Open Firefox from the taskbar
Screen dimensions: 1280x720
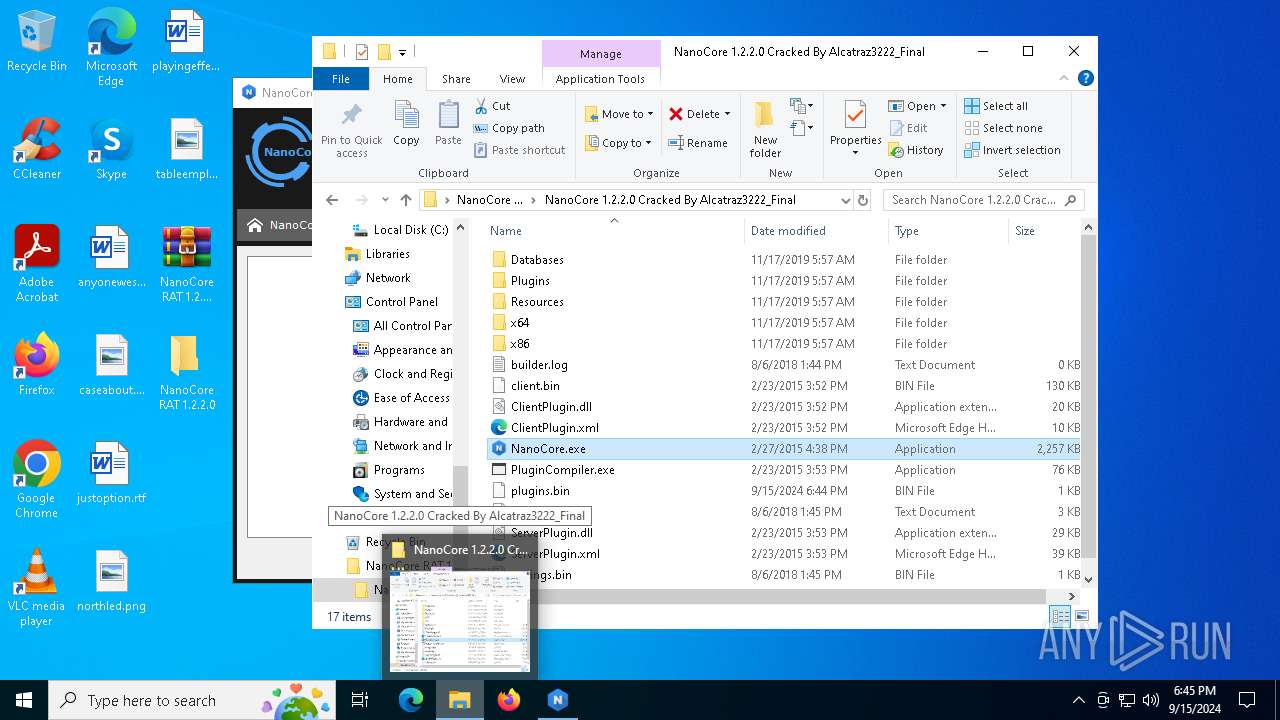coord(509,700)
